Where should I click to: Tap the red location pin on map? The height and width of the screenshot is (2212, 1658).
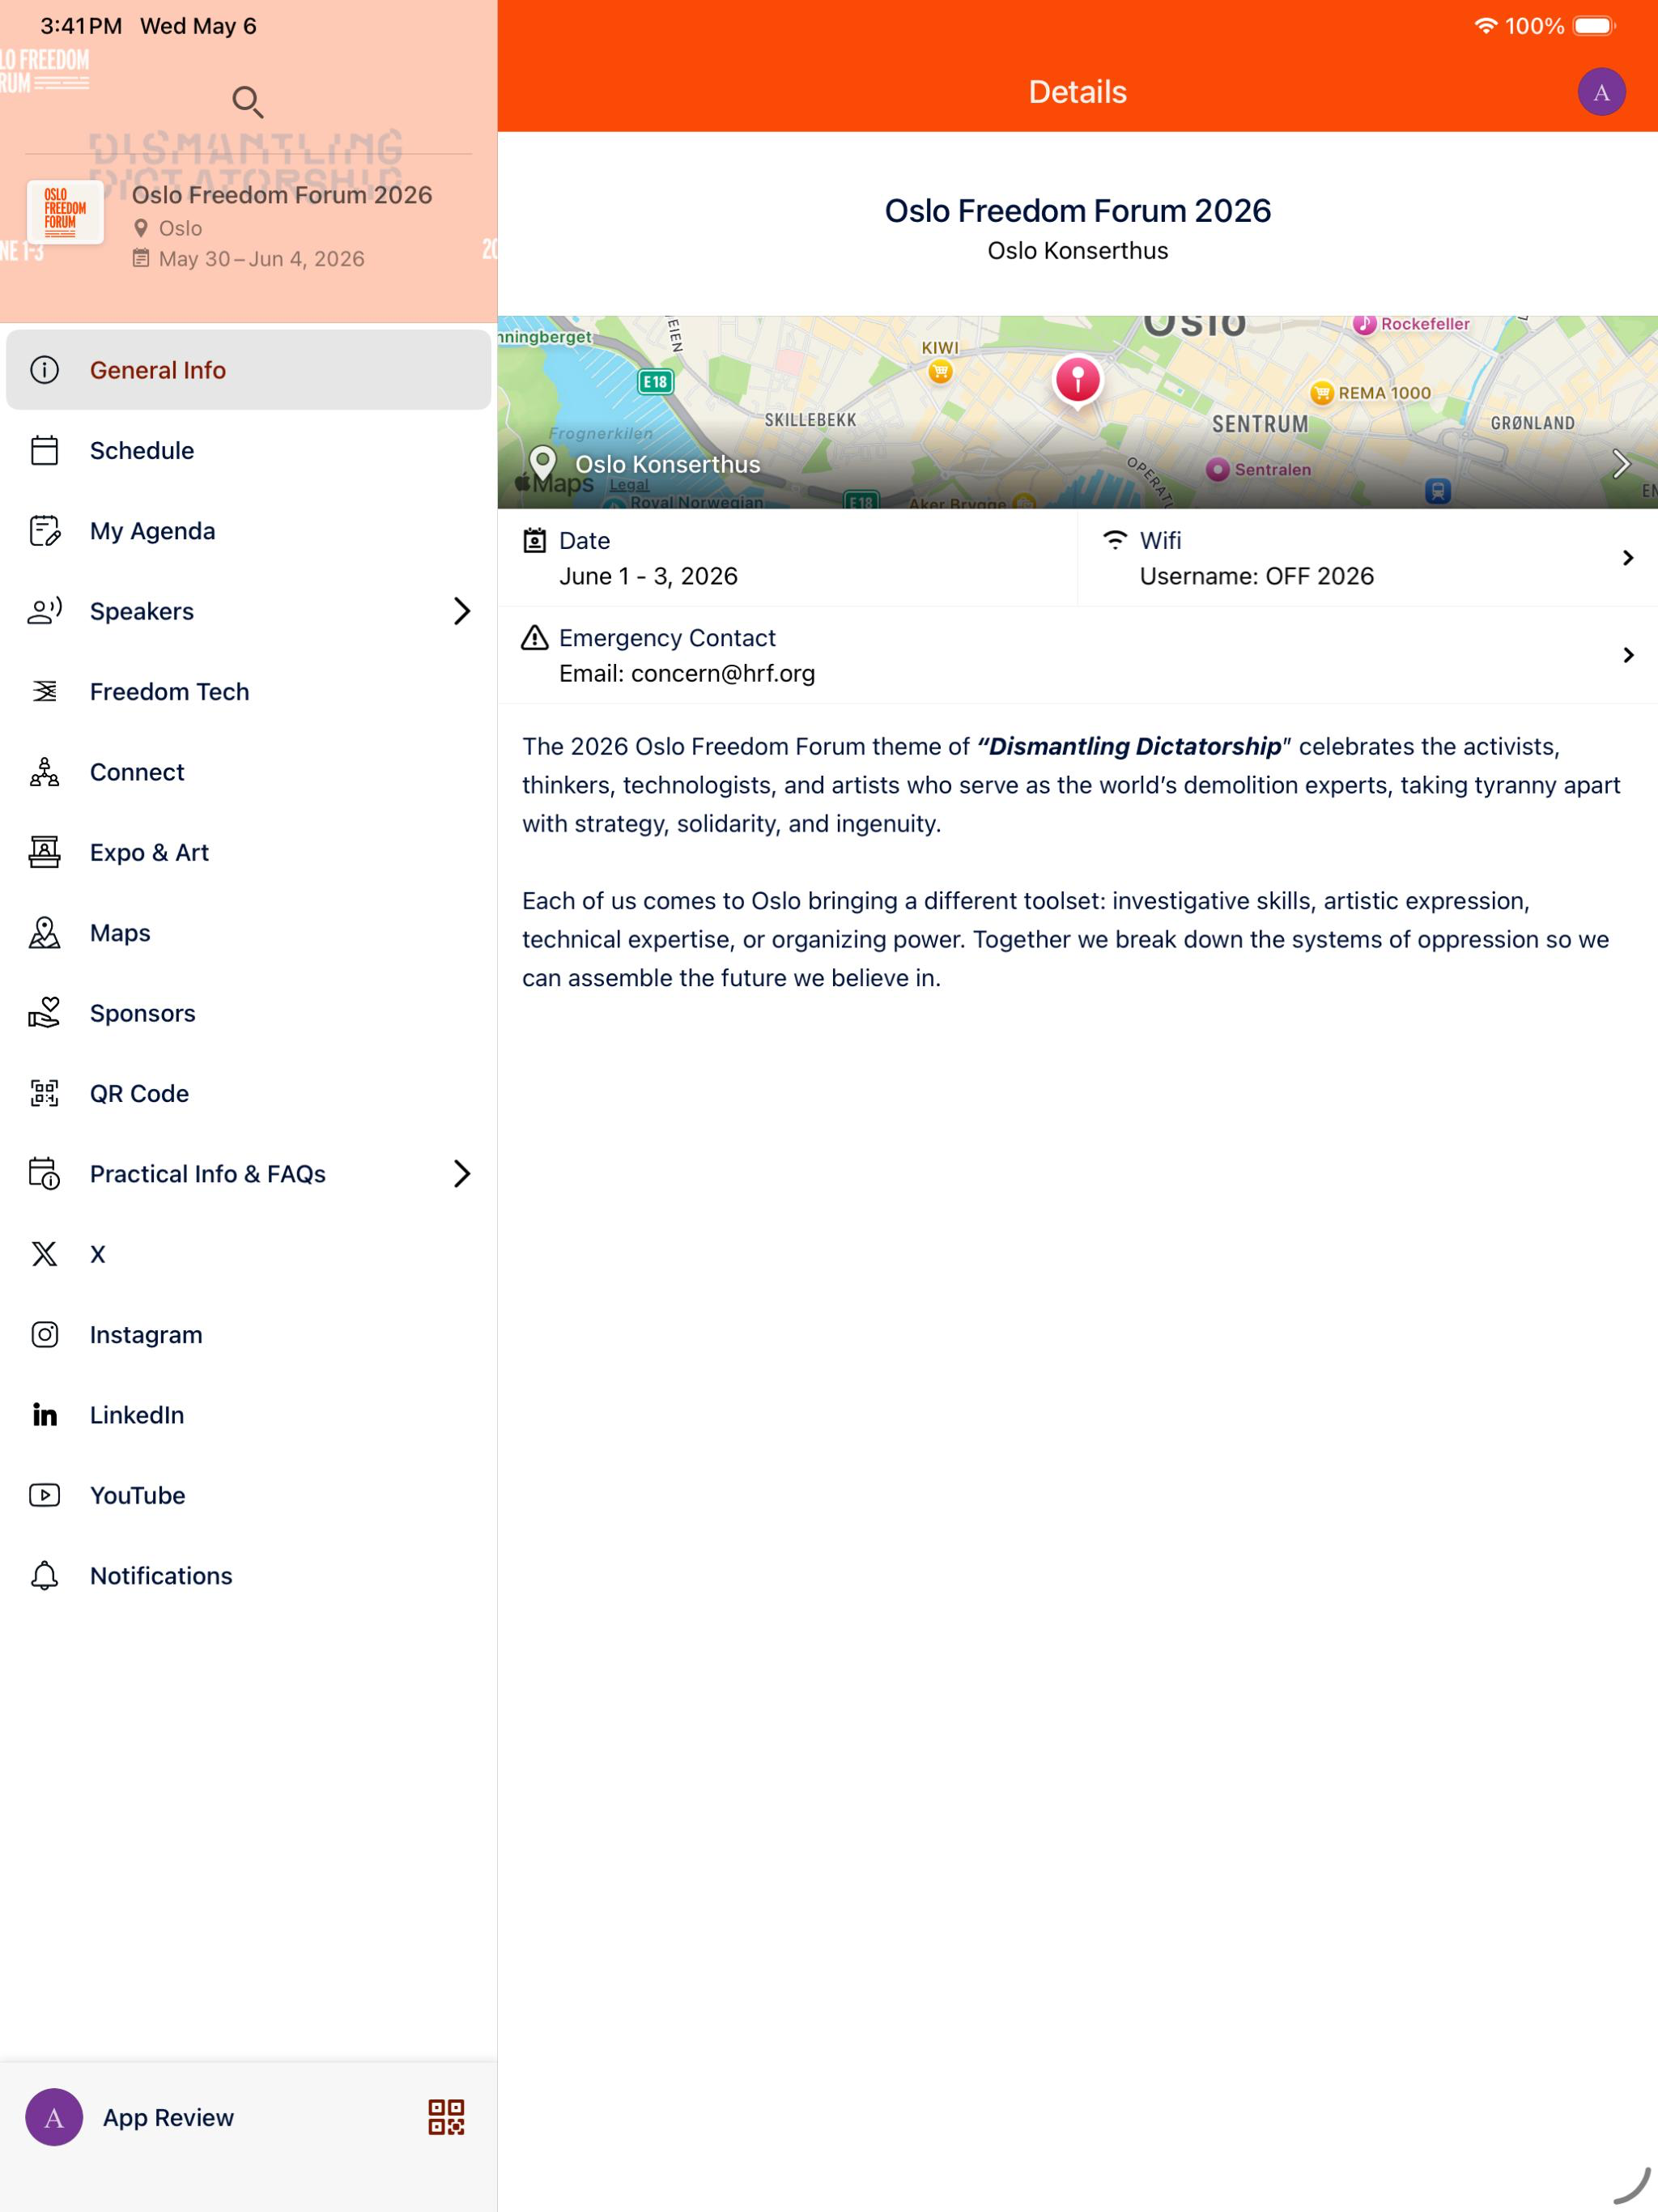point(1077,381)
